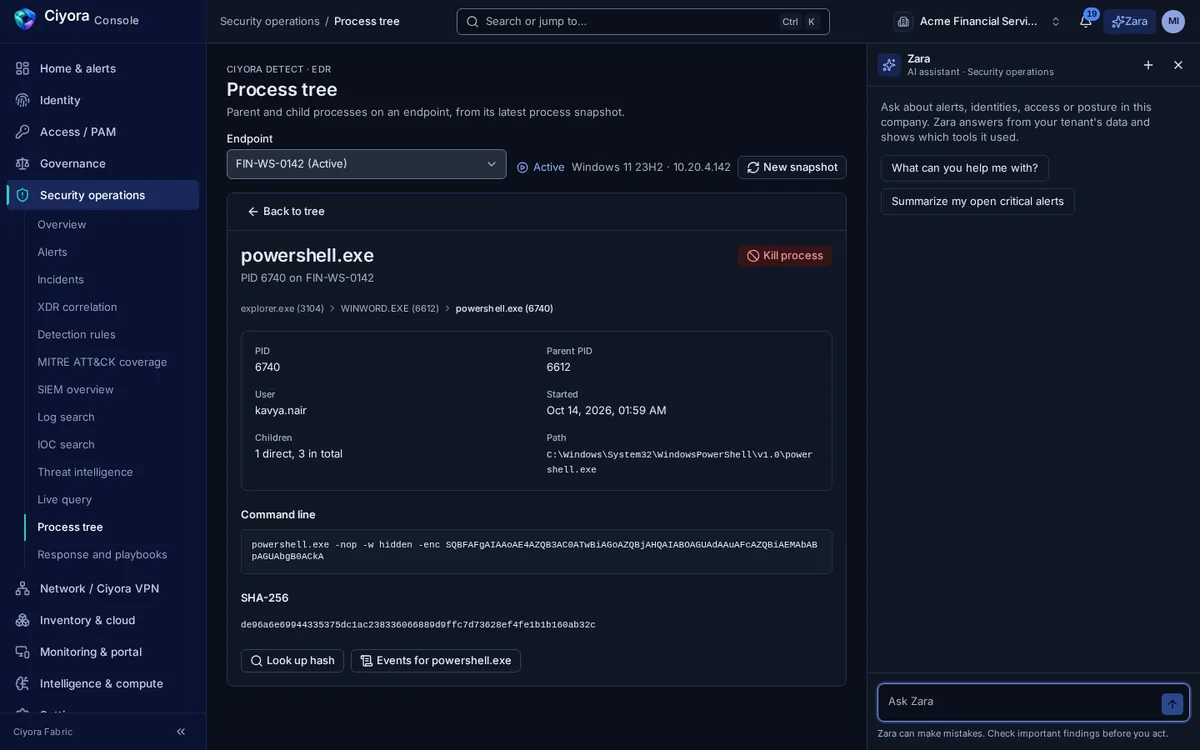The width and height of the screenshot is (1200, 750).
Task: Open Response and playbooks page
Action: (x=102, y=554)
